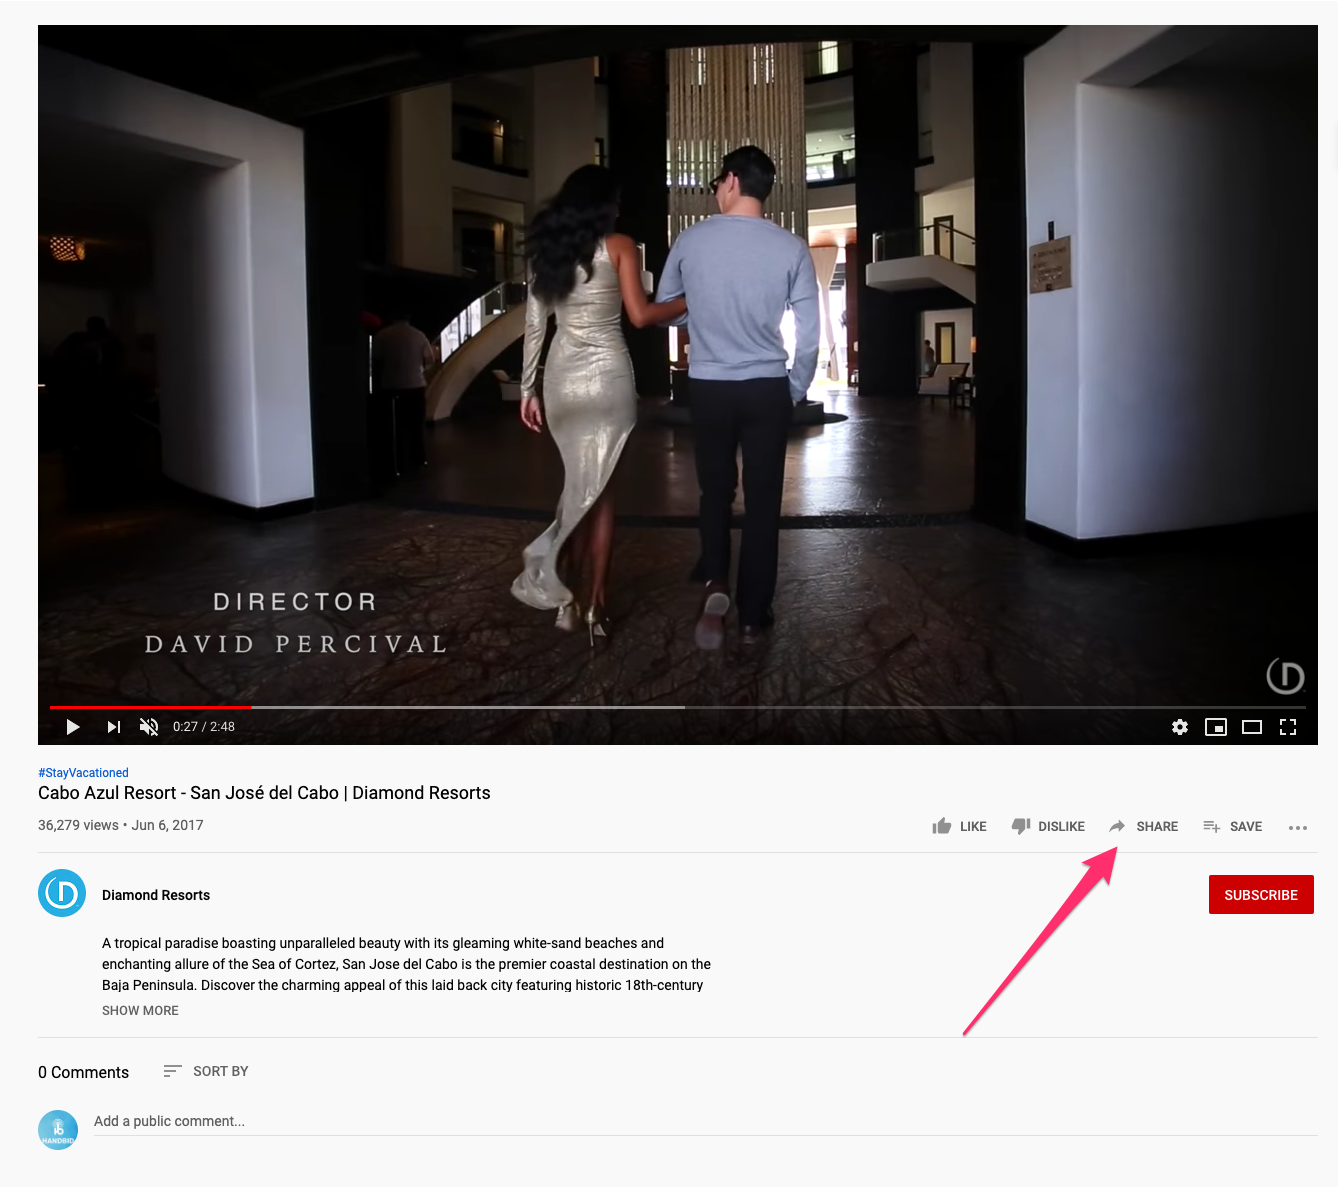
Task: Open the #StayVacationed hashtag link
Action: 83,772
